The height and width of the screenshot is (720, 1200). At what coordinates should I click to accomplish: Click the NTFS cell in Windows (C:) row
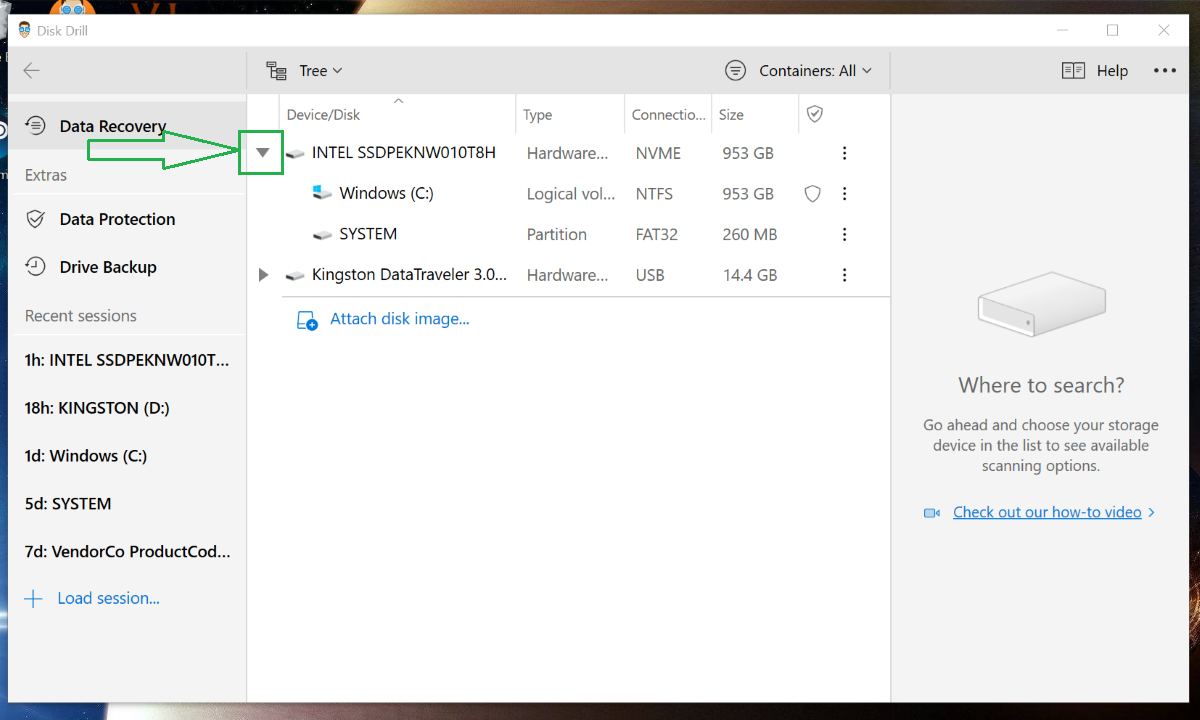pos(655,194)
